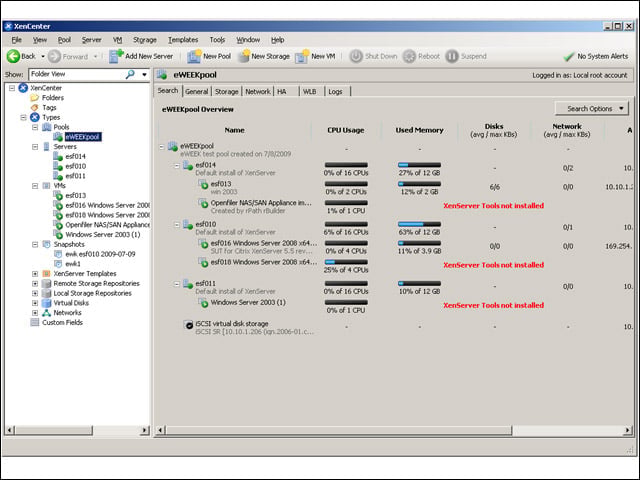
Task: Click the Forward arrow icon
Action: (54, 56)
